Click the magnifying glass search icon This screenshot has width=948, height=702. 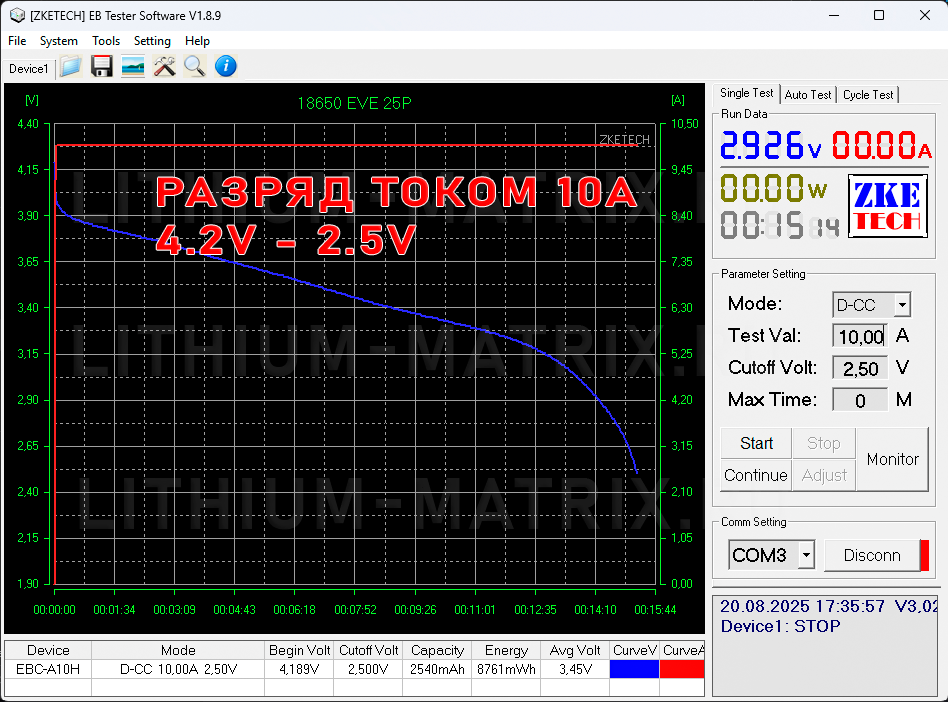click(195, 67)
